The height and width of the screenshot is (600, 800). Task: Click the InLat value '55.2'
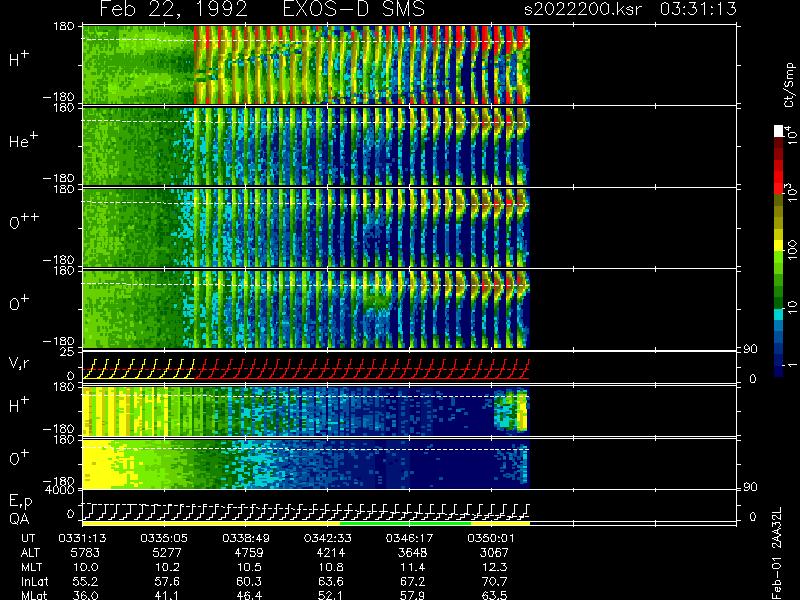(86, 581)
